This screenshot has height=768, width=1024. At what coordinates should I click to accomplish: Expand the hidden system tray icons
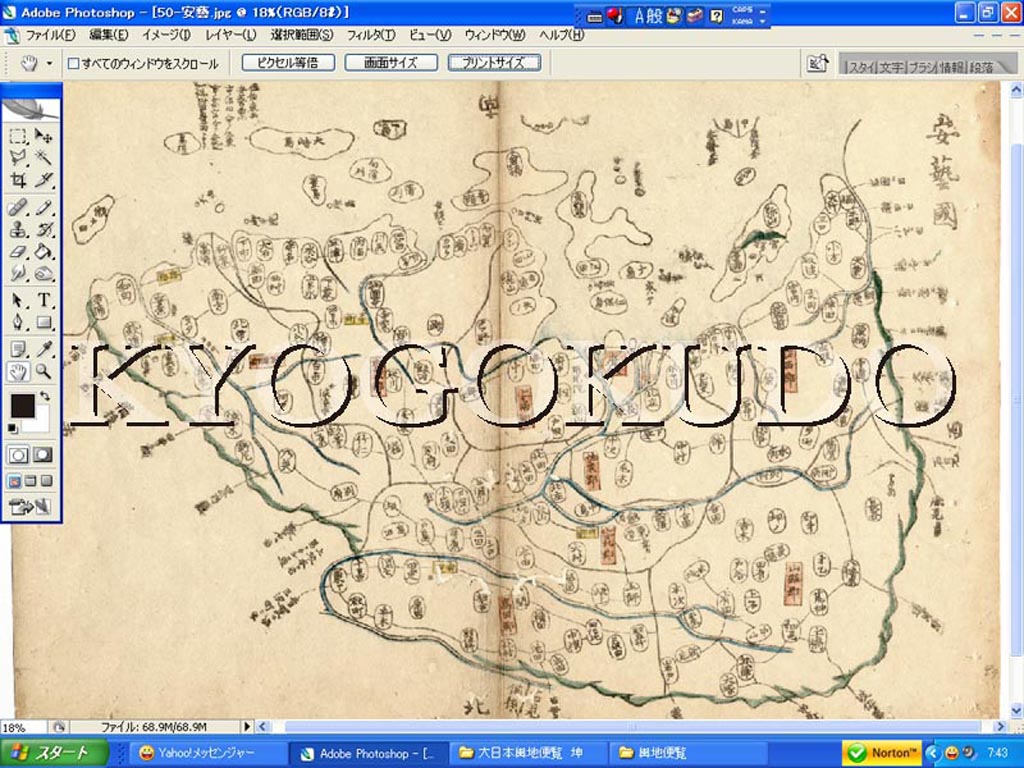(931, 753)
